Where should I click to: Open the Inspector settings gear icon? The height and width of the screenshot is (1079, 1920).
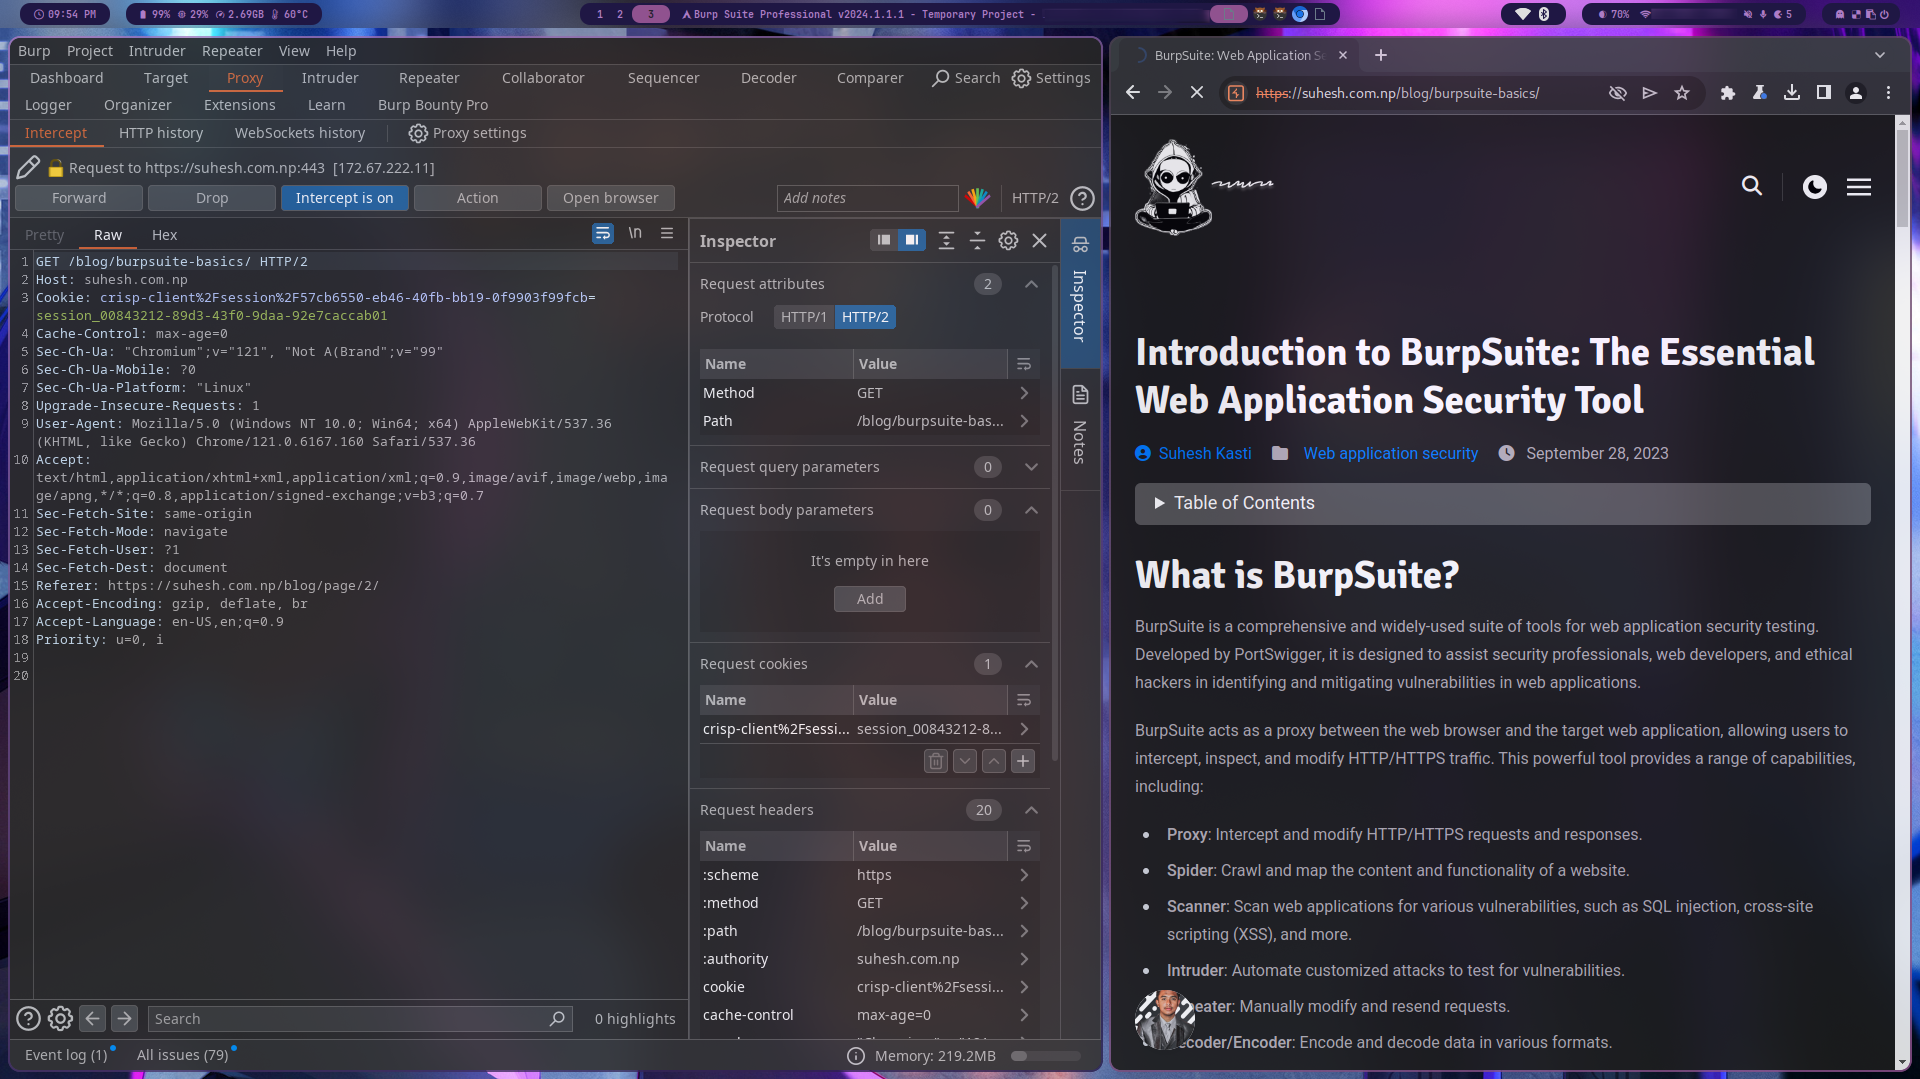[x=1008, y=241]
